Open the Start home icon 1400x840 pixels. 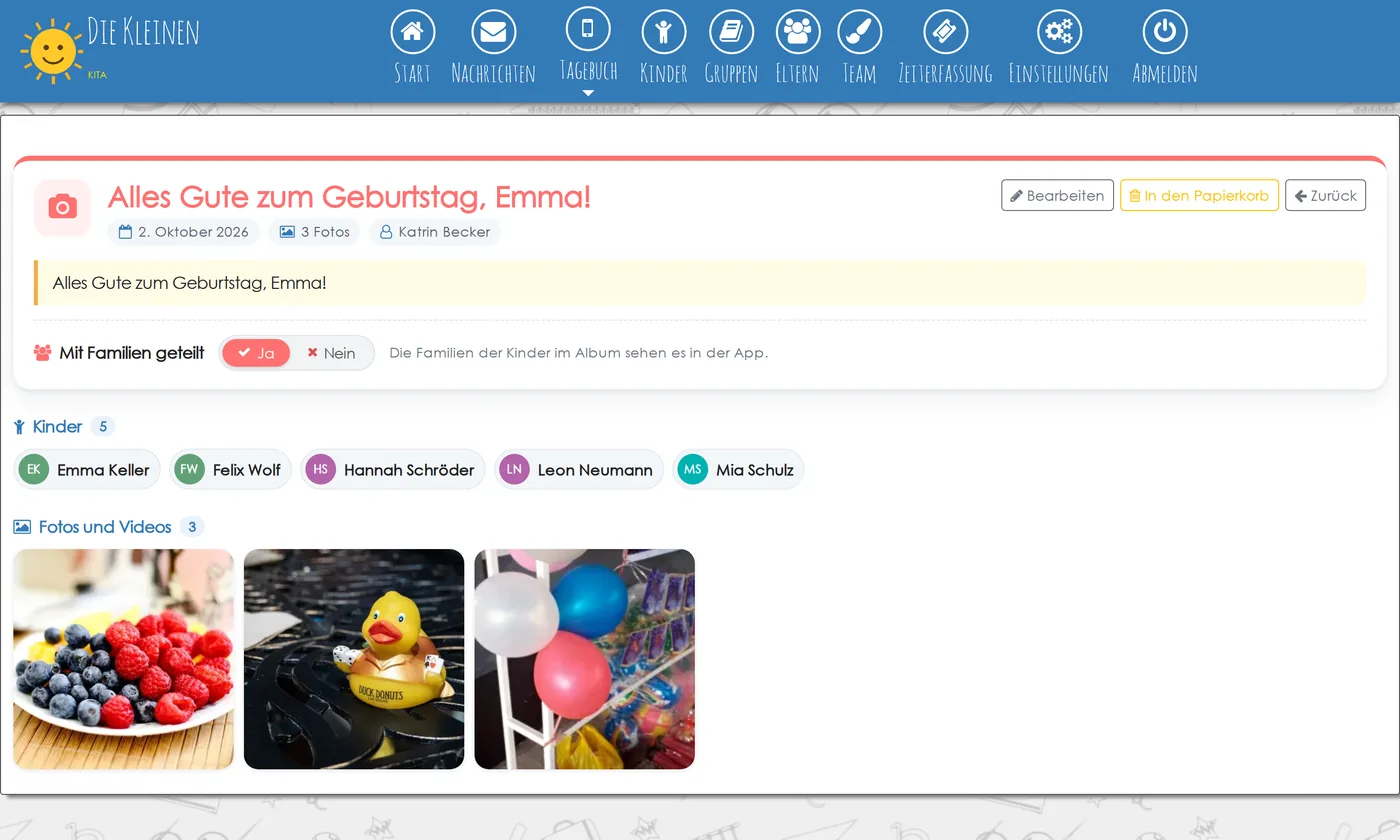(x=412, y=32)
